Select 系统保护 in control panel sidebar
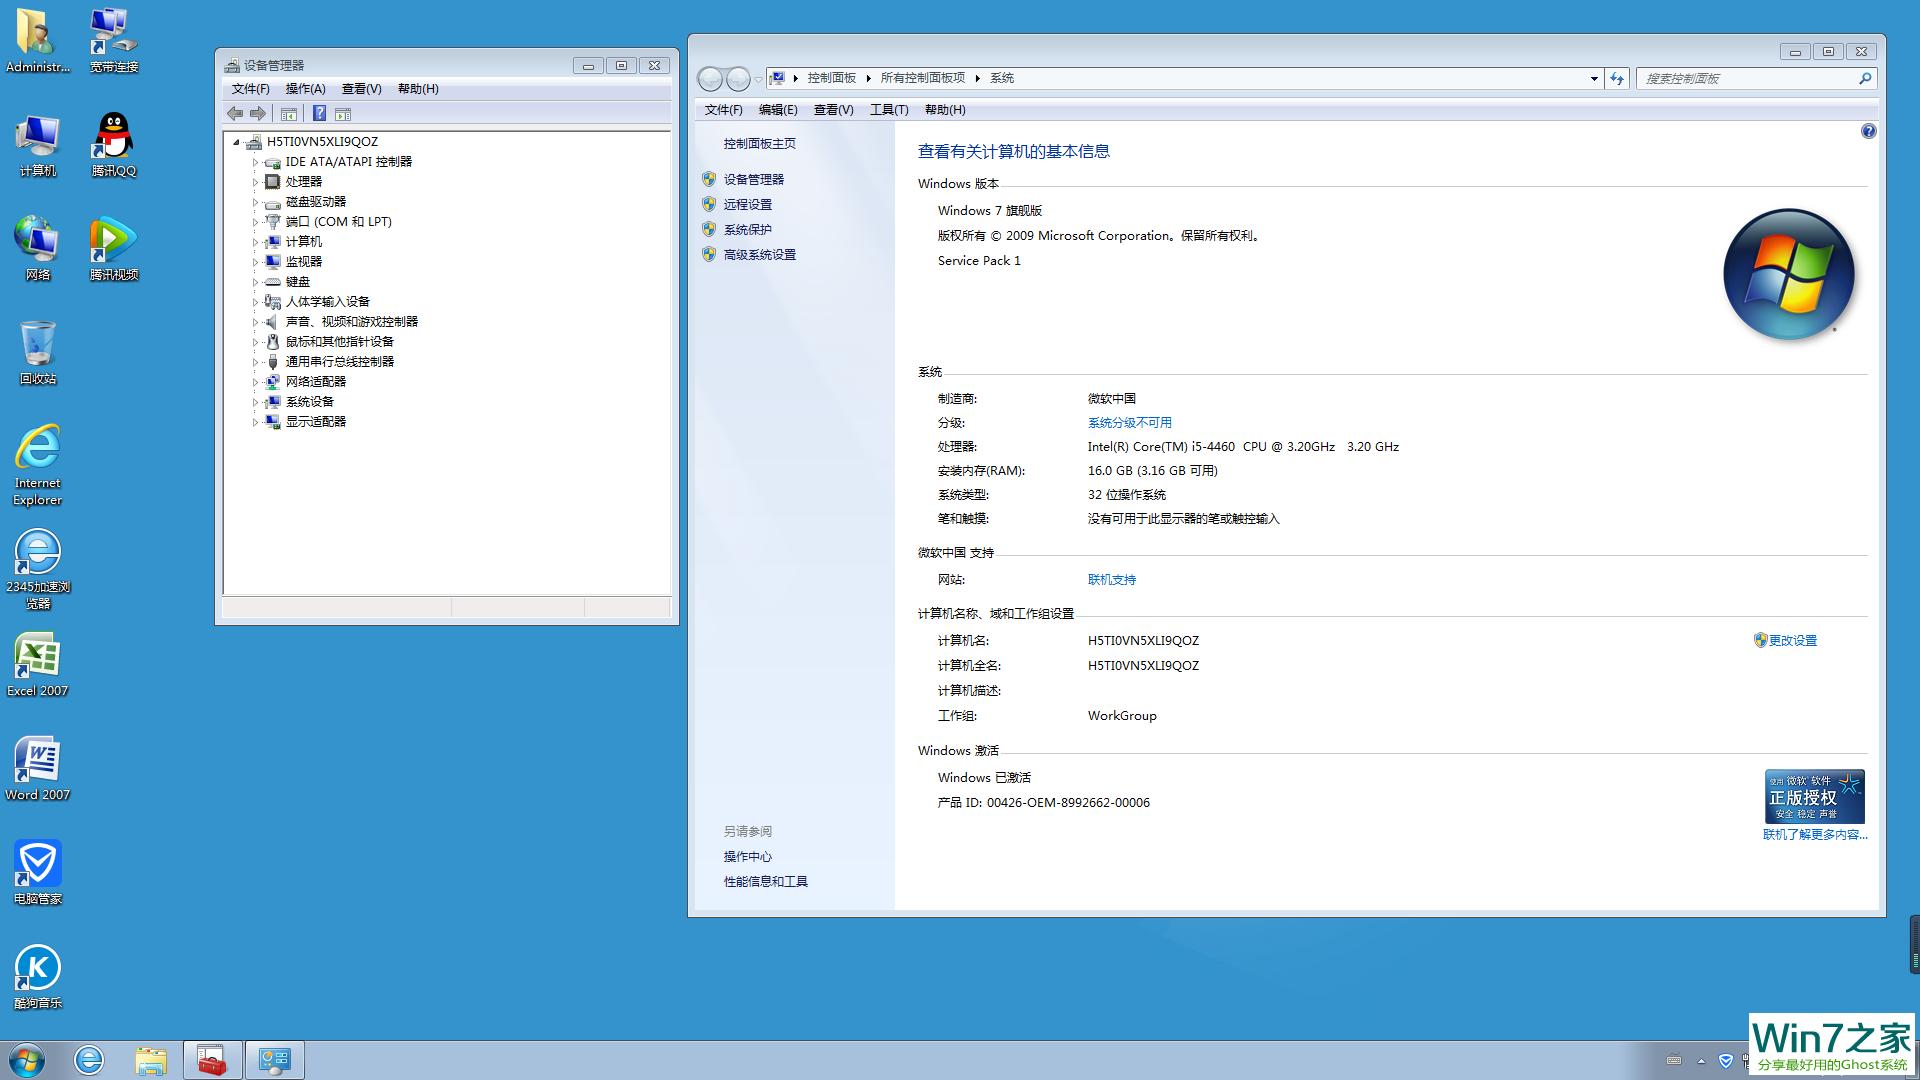Viewport: 1920px width, 1080px height. point(749,229)
